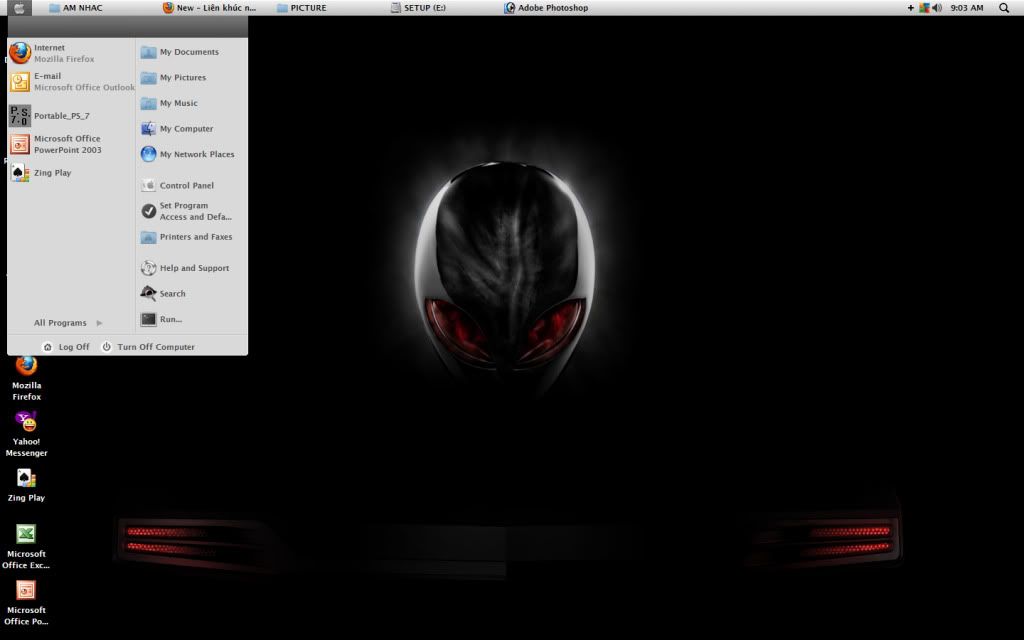
Task: Launch Mozilla Firefox from start menu
Action: click(x=71, y=53)
